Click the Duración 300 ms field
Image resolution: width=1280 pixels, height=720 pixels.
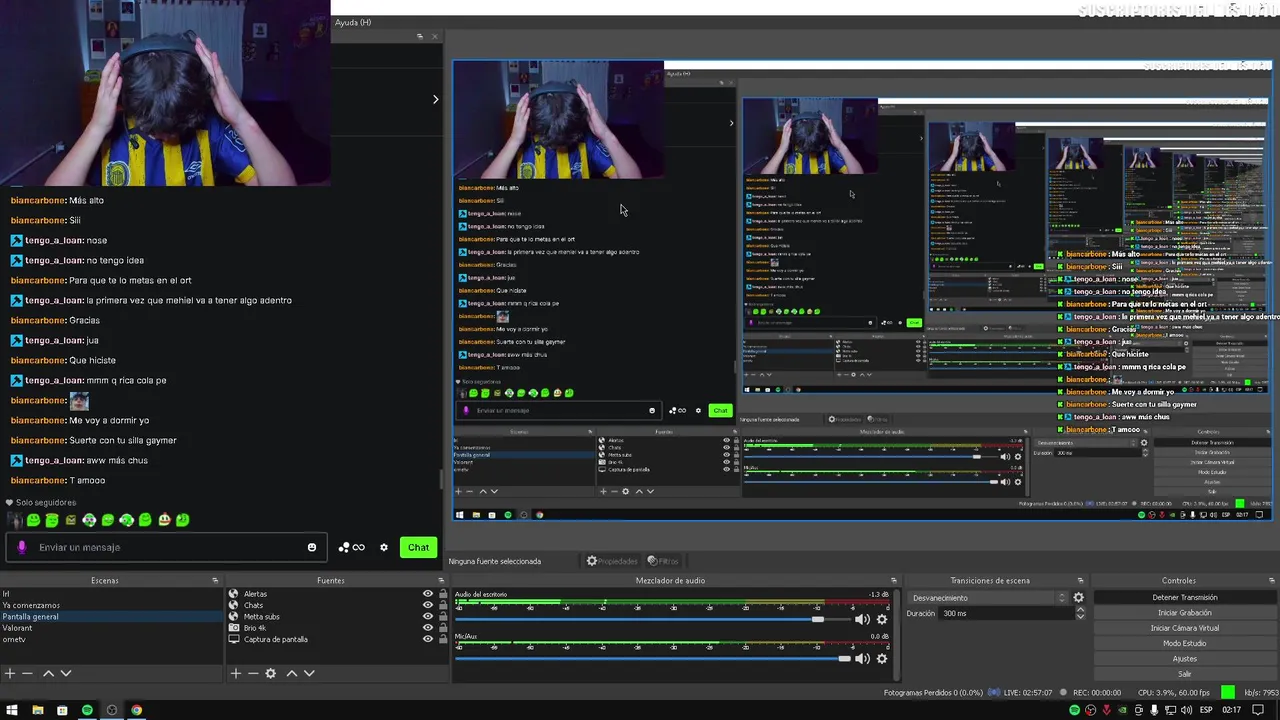tap(1005, 613)
